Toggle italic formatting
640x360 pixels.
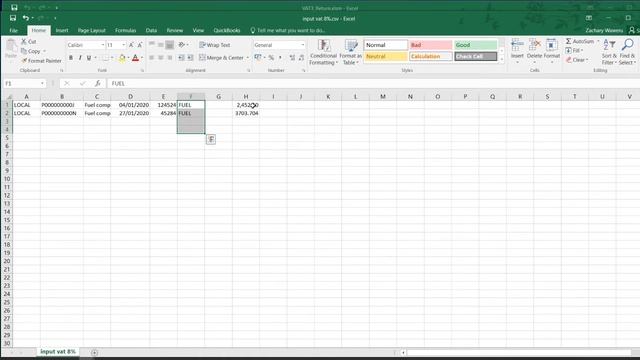point(80,58)
